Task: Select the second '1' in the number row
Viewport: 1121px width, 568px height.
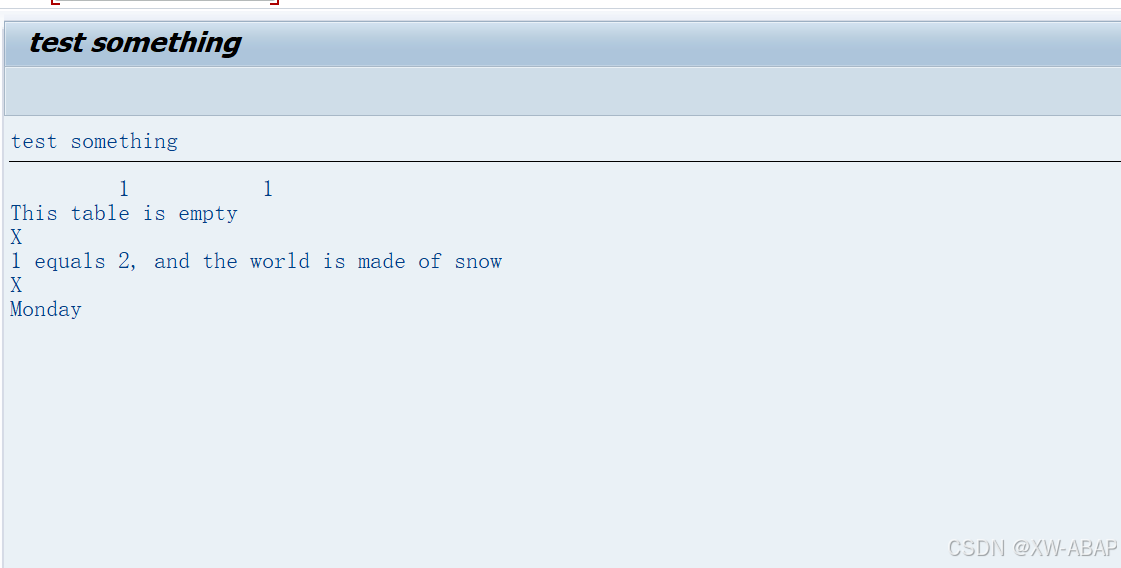Action: 267,189
